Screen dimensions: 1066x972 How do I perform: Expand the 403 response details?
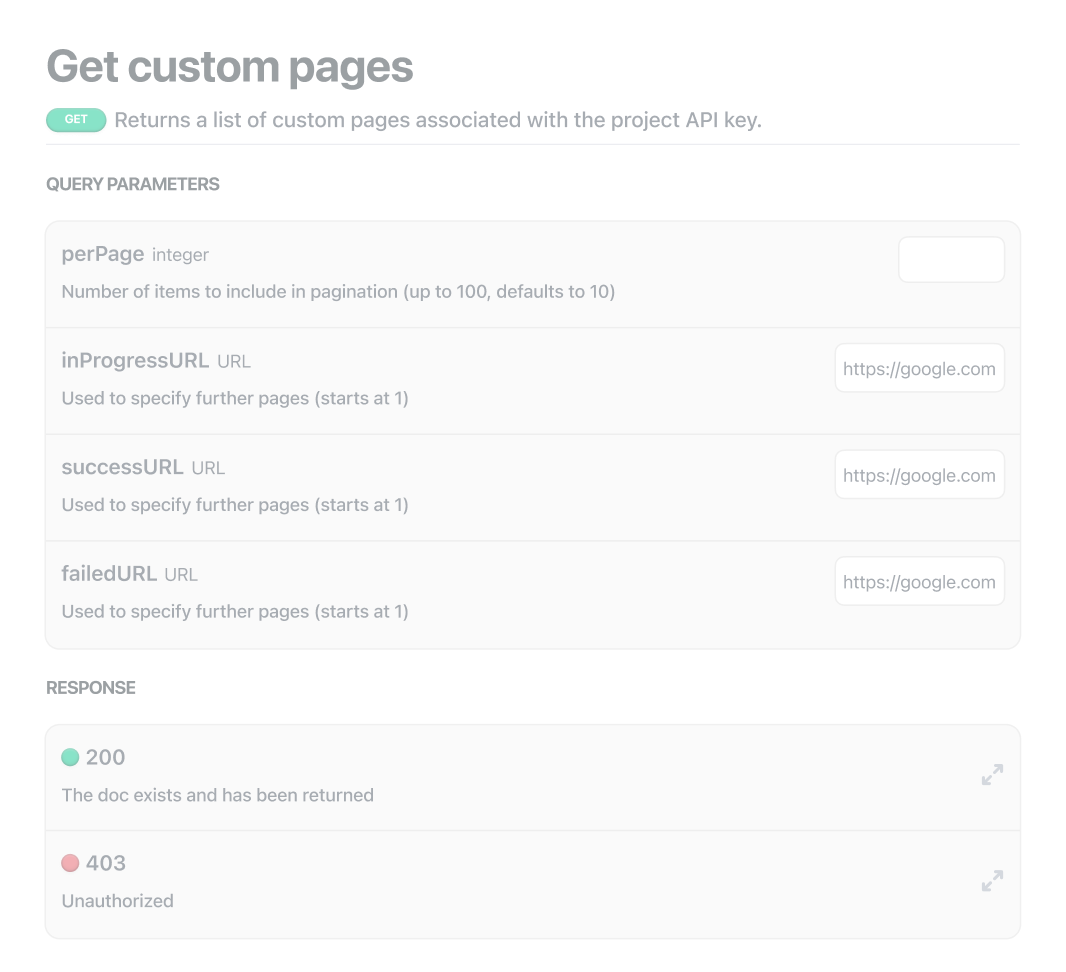pyautogui.click(x=991, y=881)
